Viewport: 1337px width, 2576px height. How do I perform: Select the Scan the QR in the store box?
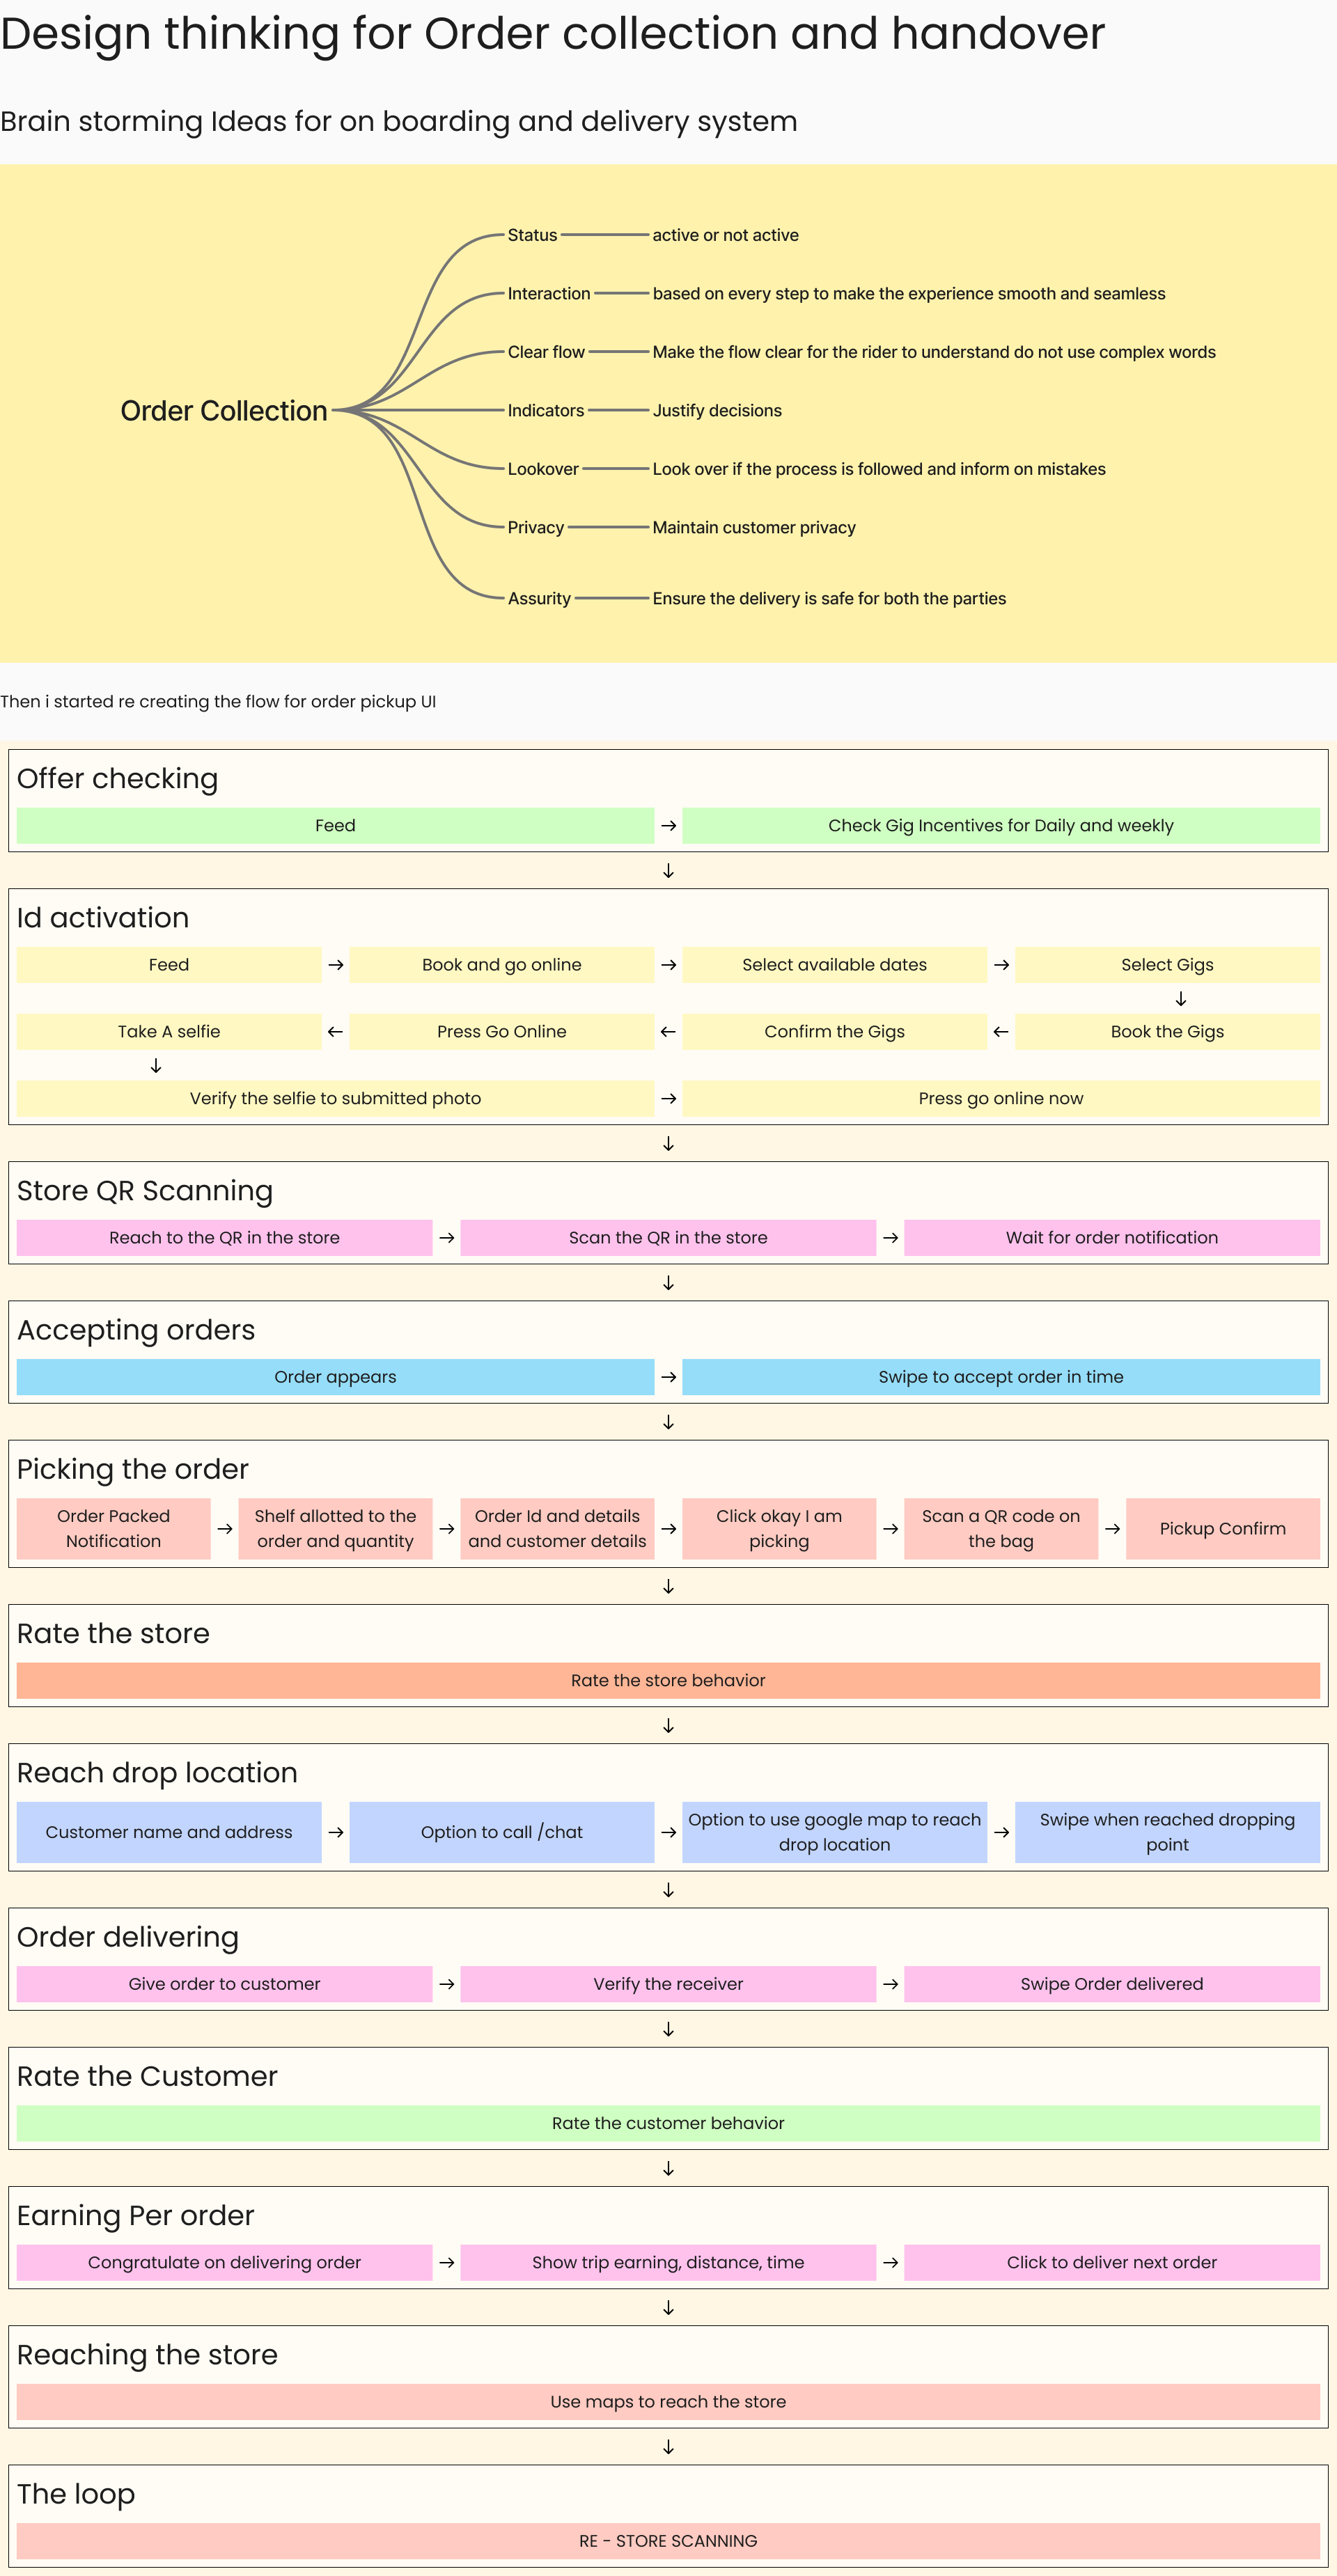point(668,1238)
